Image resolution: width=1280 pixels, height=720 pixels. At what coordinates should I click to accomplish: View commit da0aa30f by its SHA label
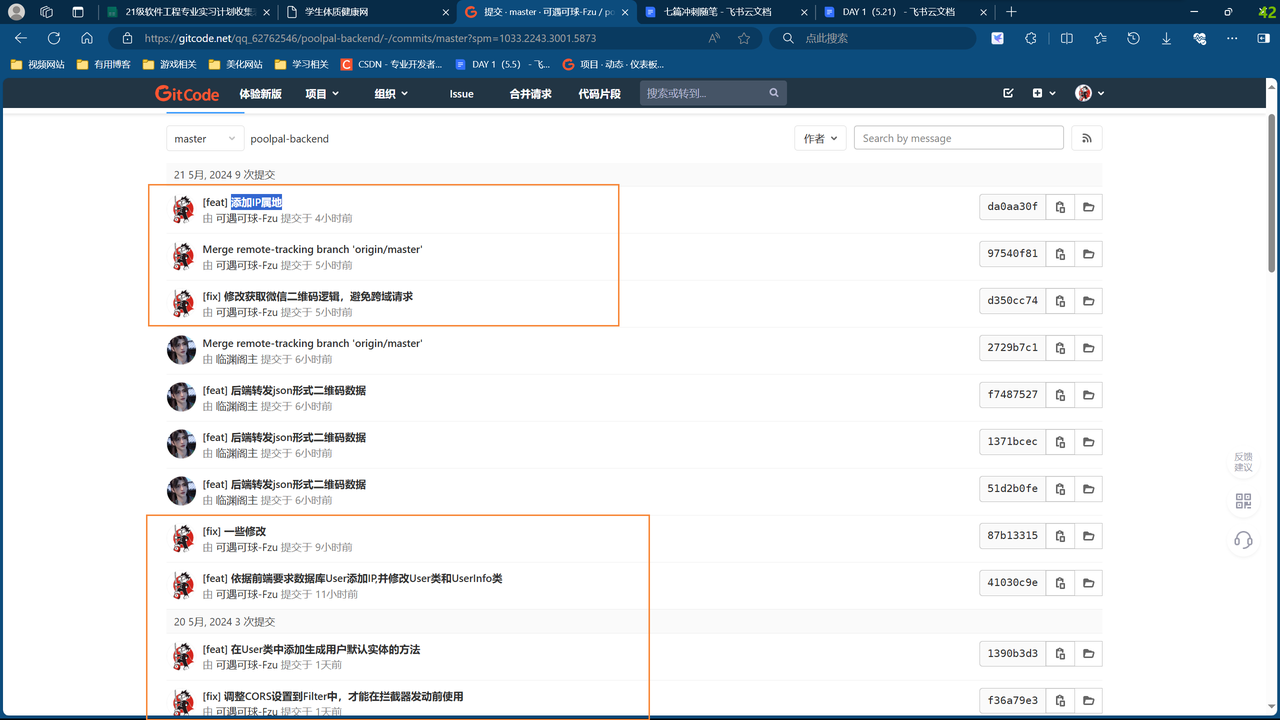coord(1012,207)
